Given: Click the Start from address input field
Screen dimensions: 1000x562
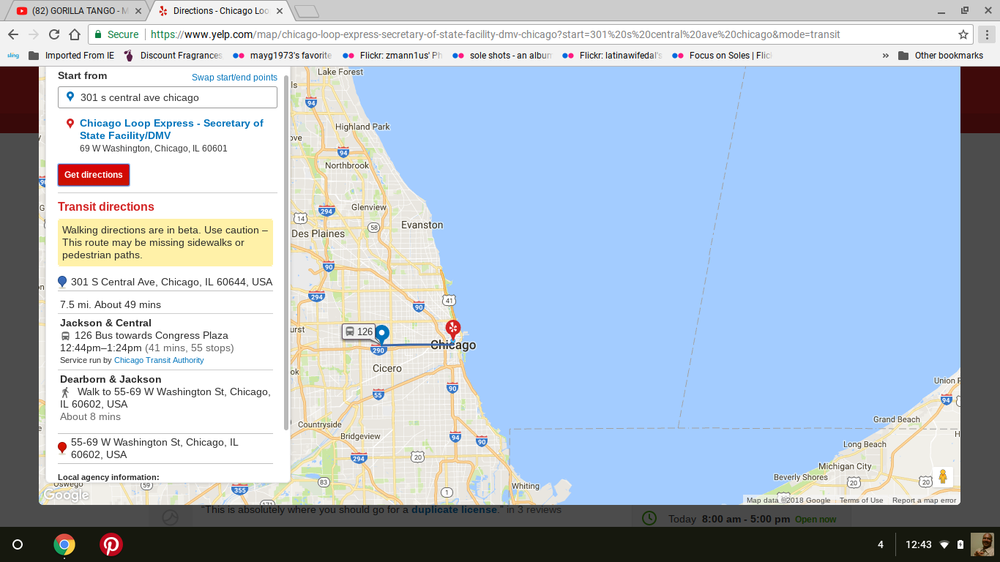Looking at the screenshot, I should coord(167,98).
